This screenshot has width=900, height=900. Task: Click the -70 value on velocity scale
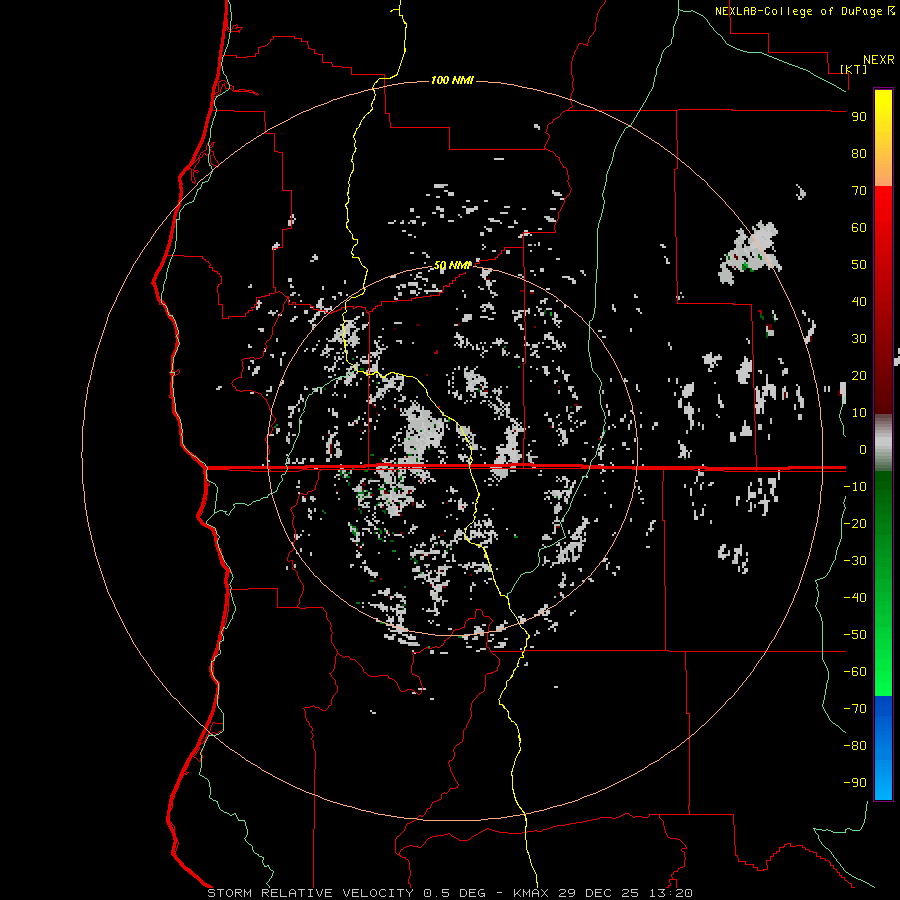[x=855, y=709]
